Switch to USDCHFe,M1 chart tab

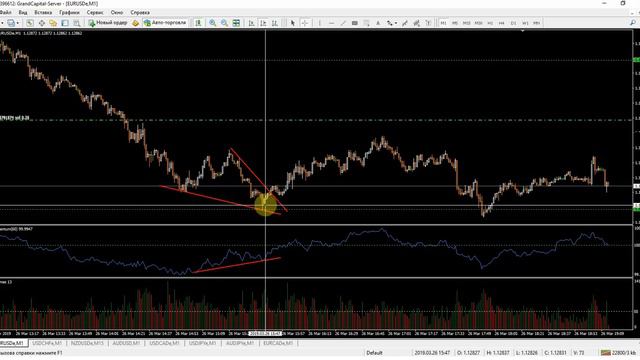coord(47,343)
